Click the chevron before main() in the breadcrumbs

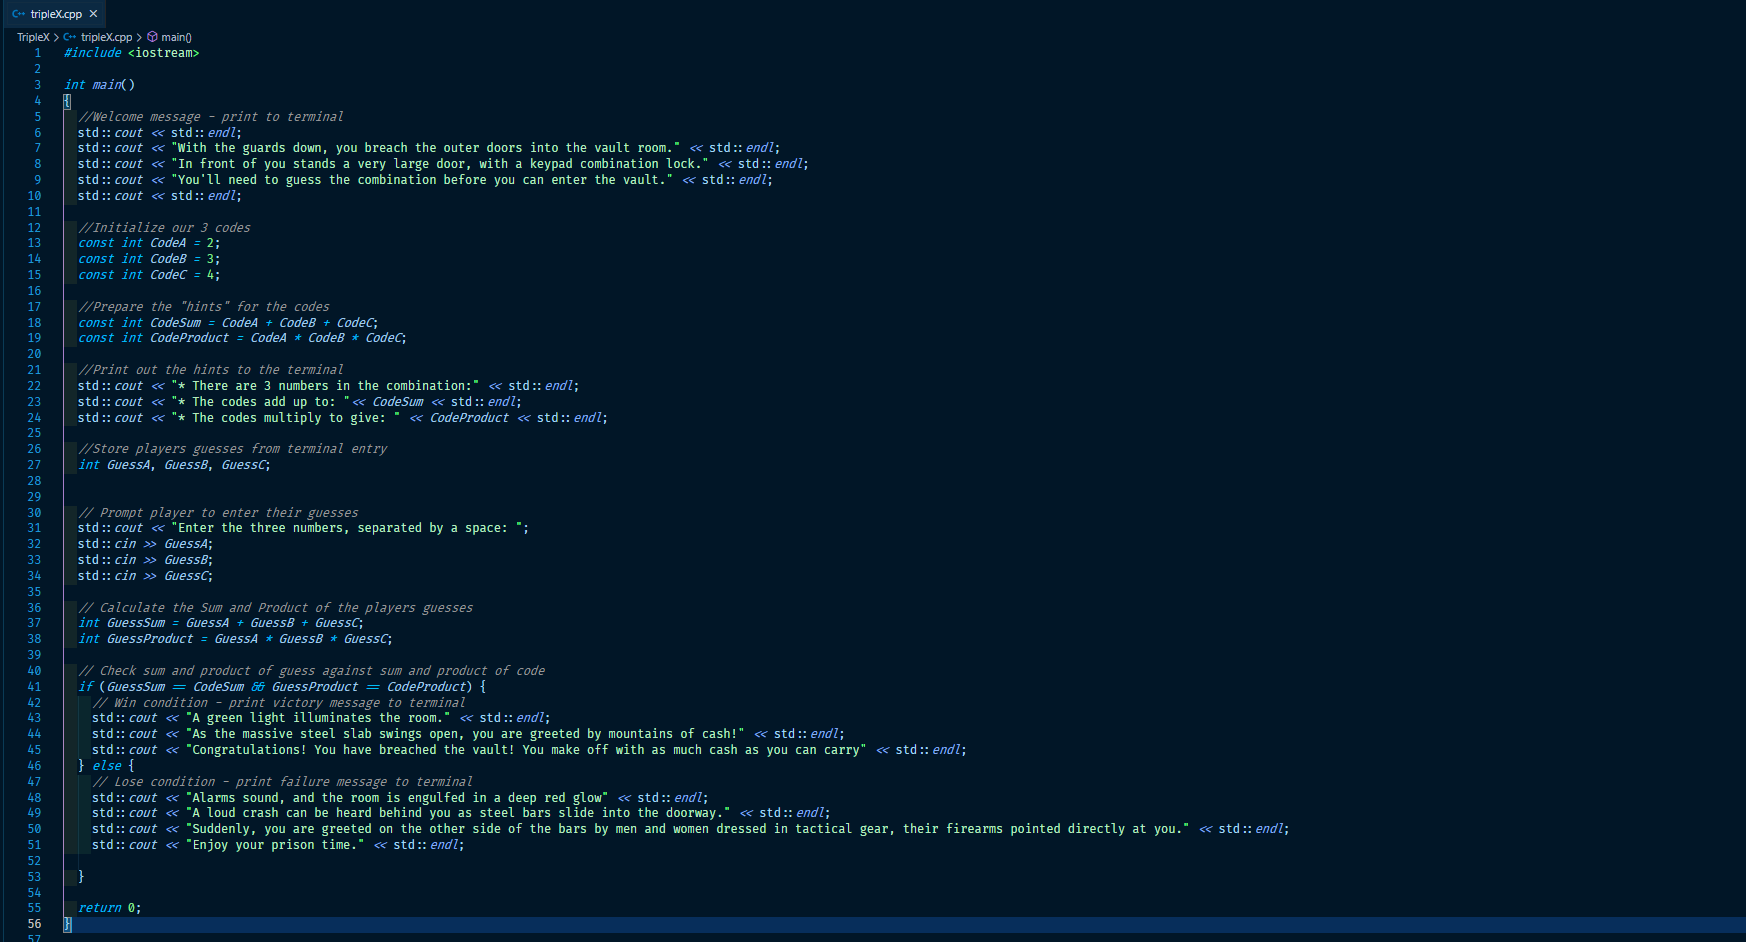point(141,36)
